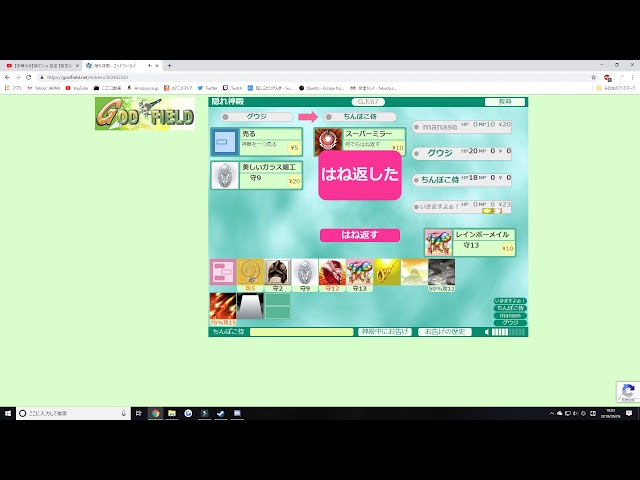Click the Windows taskbar search box
This screenshot has width=640, height=480.
[73, 413]
